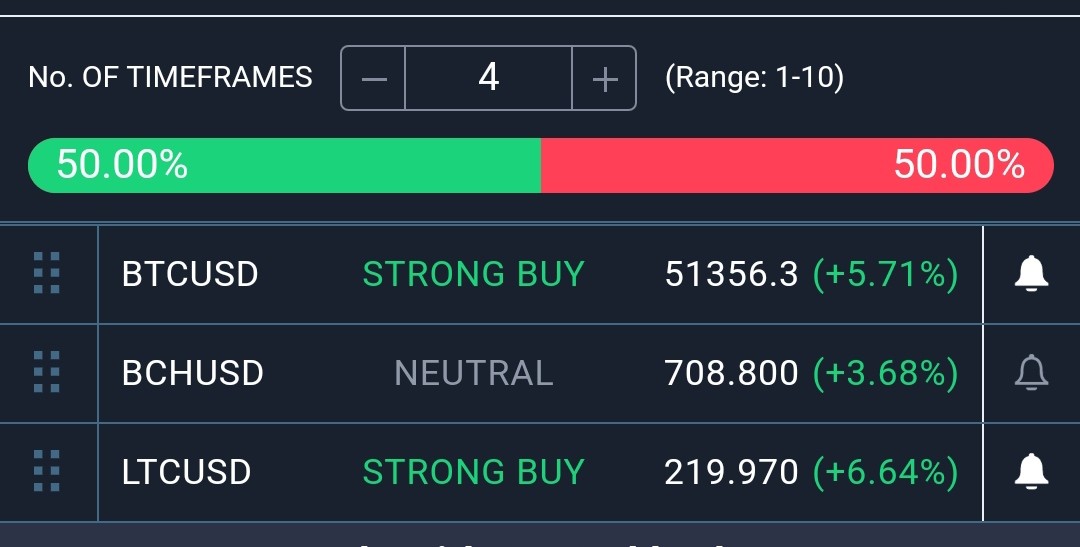Toggle the BTCUSD alert bell
This screenshot has height=547, width=1080.
tap(1031, 274)
